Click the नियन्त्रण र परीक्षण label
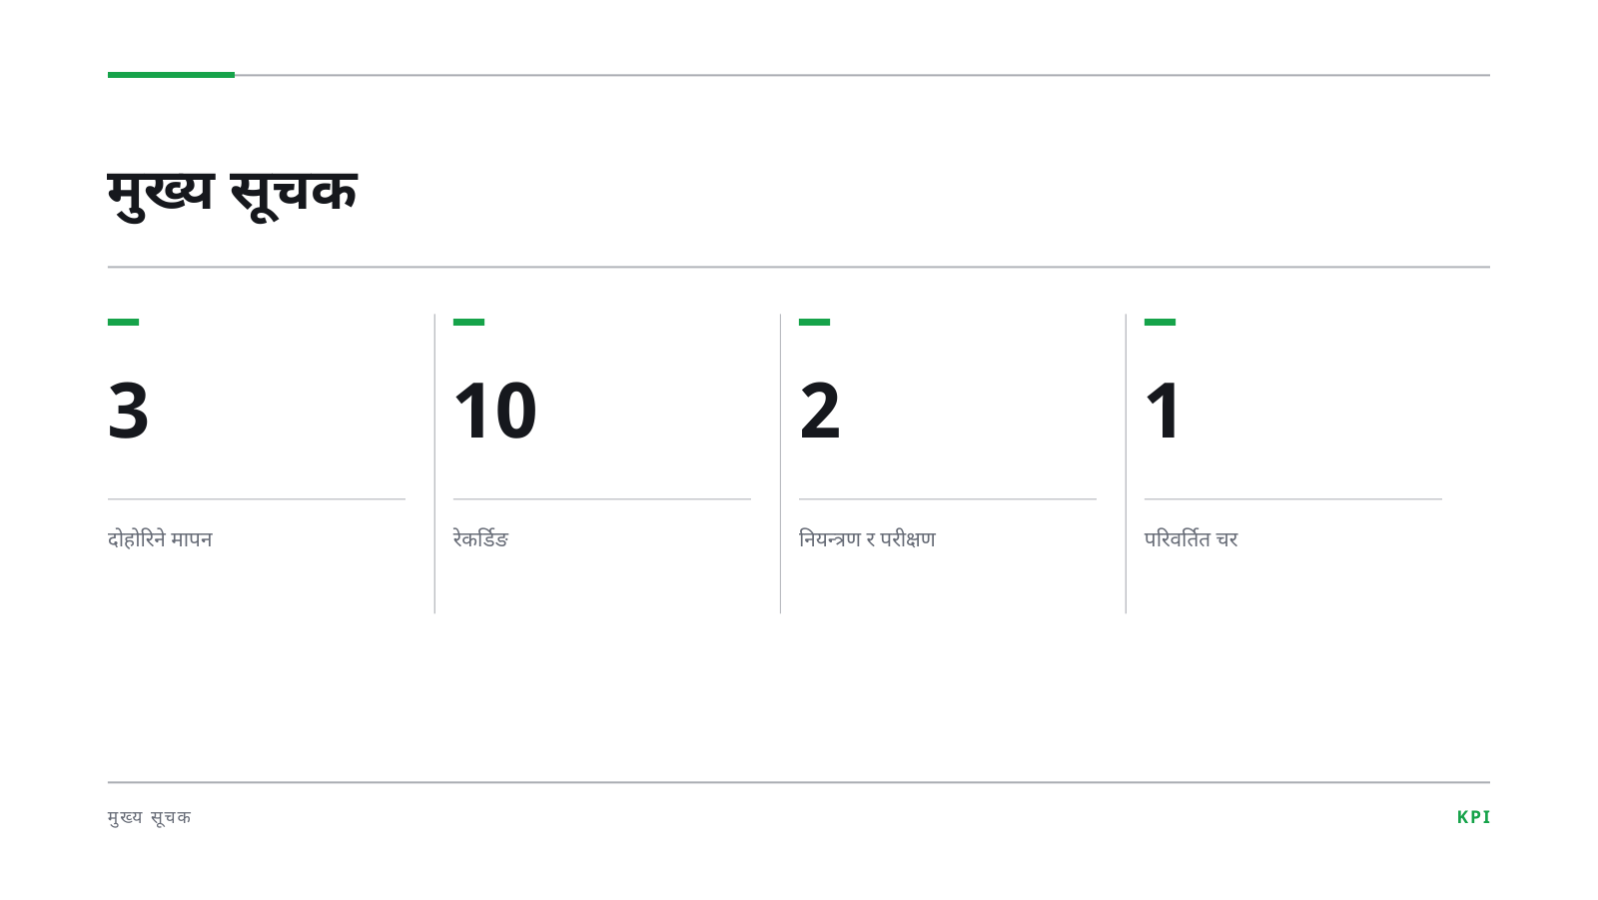1598x900 pixels. [867, 539]
